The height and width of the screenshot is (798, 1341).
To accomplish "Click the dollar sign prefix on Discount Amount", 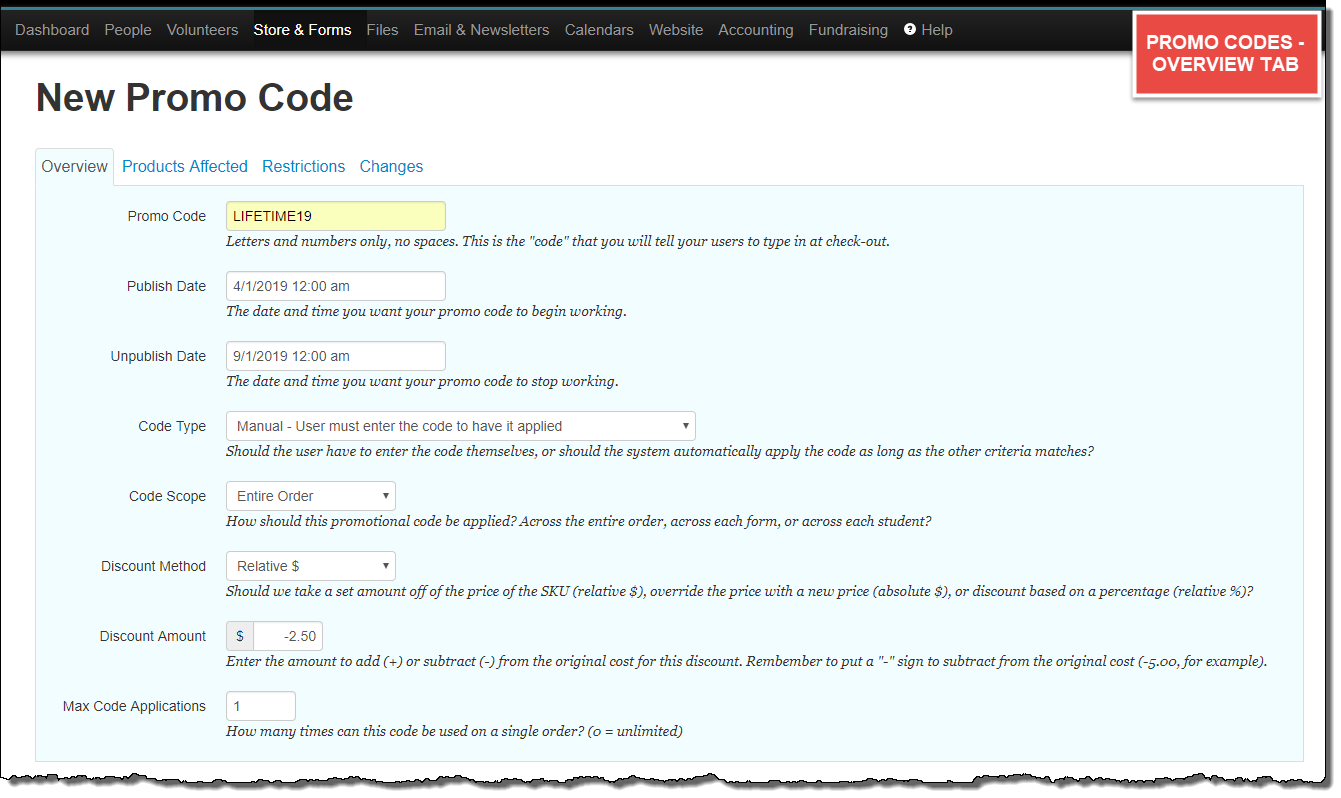I will (x=240, y=636).
